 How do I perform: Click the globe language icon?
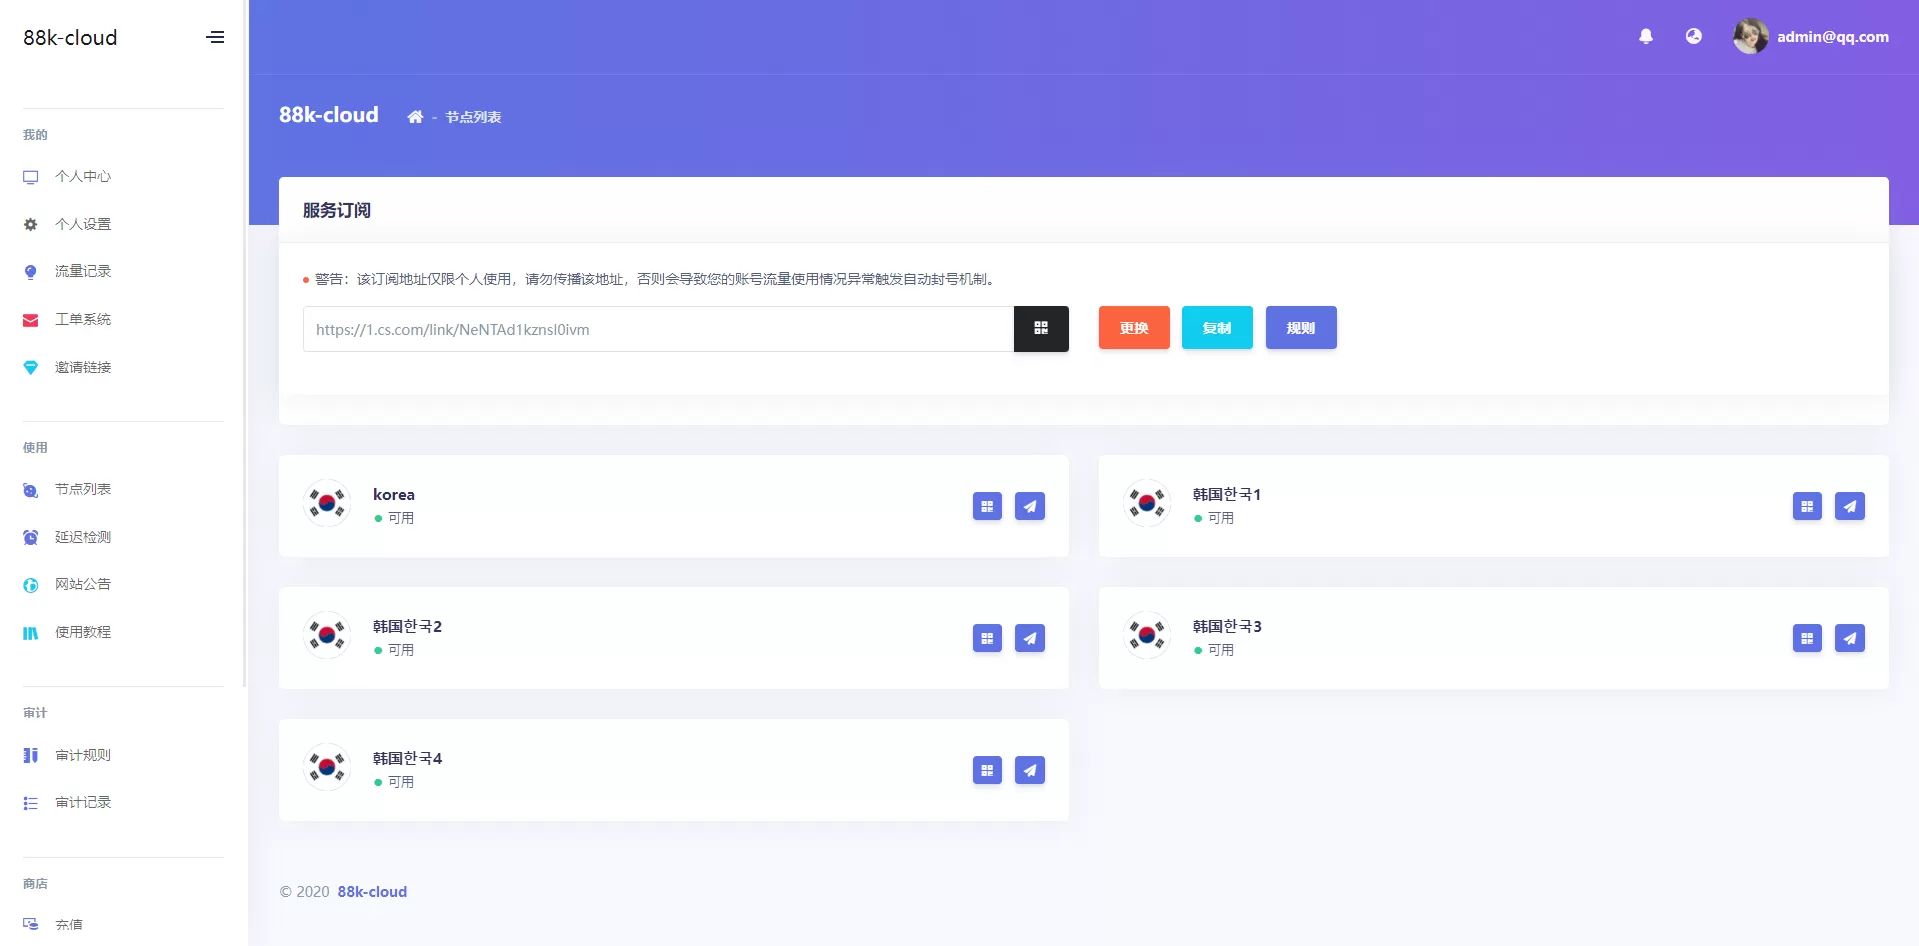[1694, 36]
